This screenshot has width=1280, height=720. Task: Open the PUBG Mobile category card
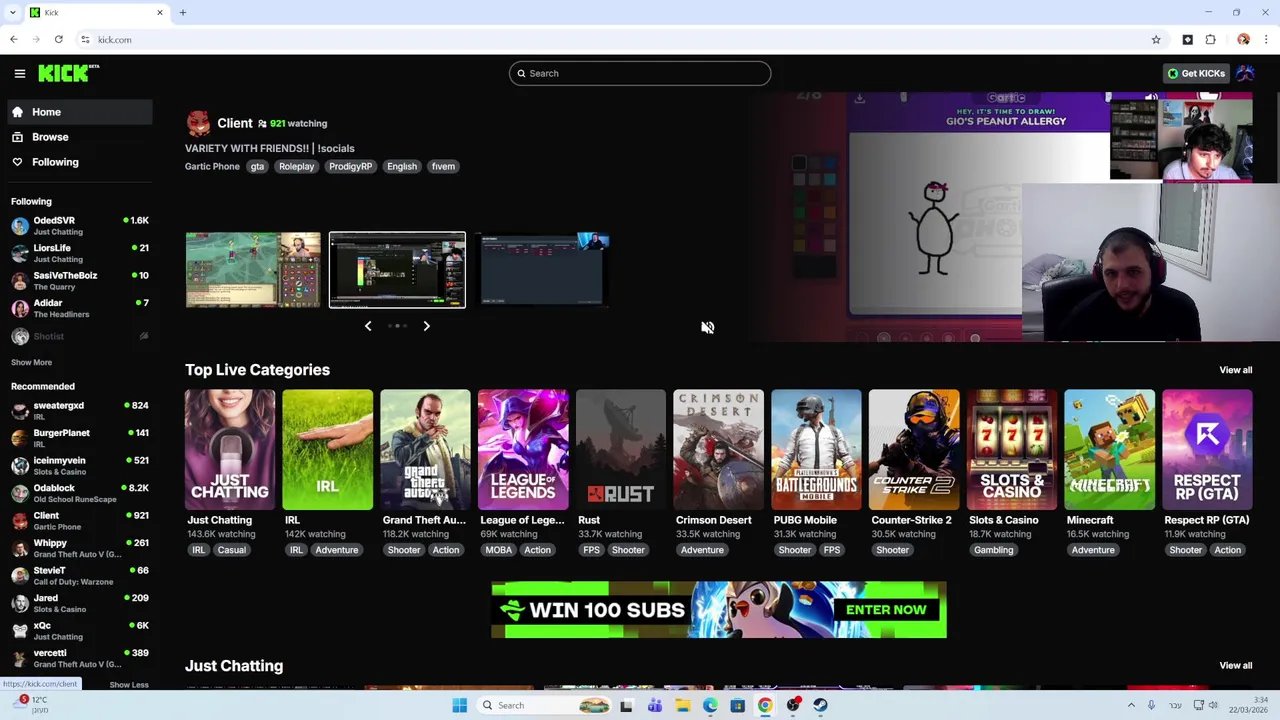point(816,450)
